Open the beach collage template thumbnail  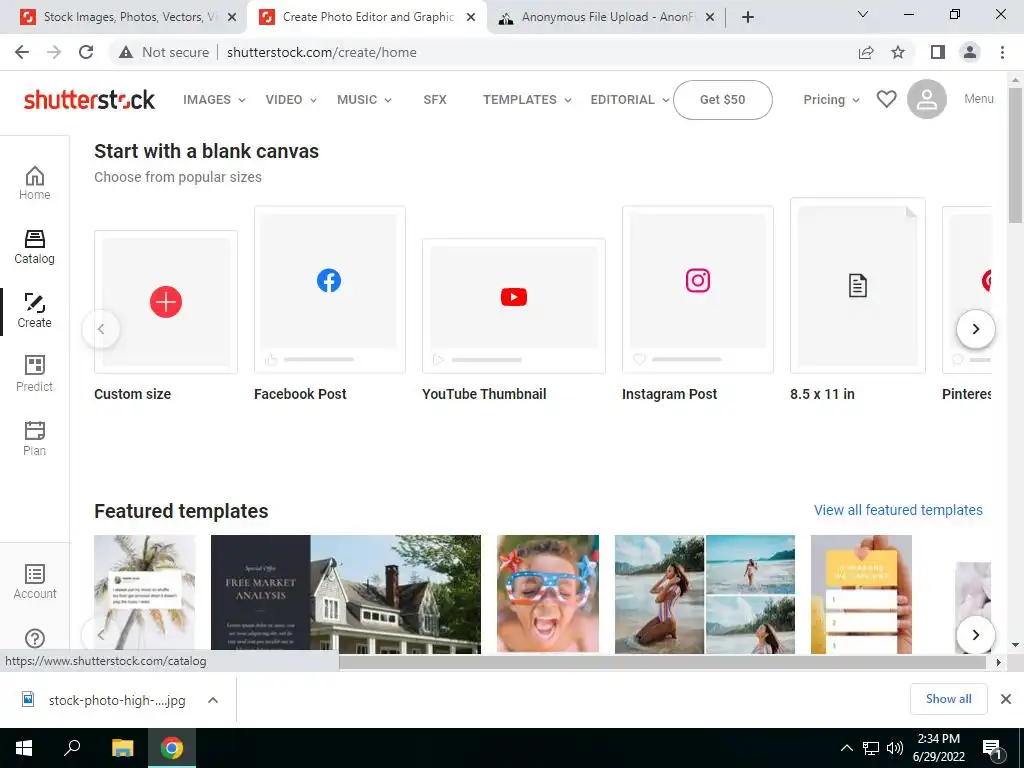[705, 594]
